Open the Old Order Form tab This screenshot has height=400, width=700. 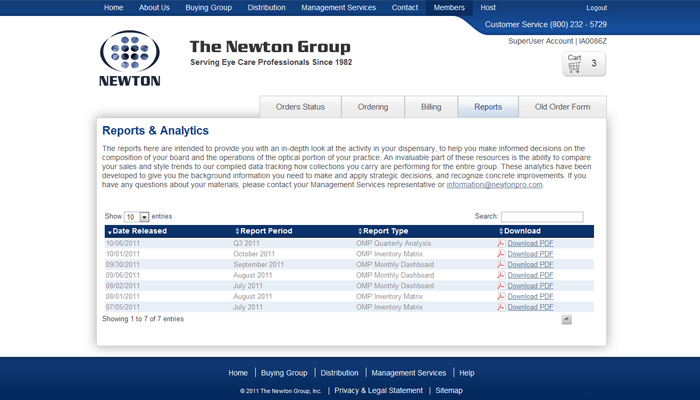(562, 107)
